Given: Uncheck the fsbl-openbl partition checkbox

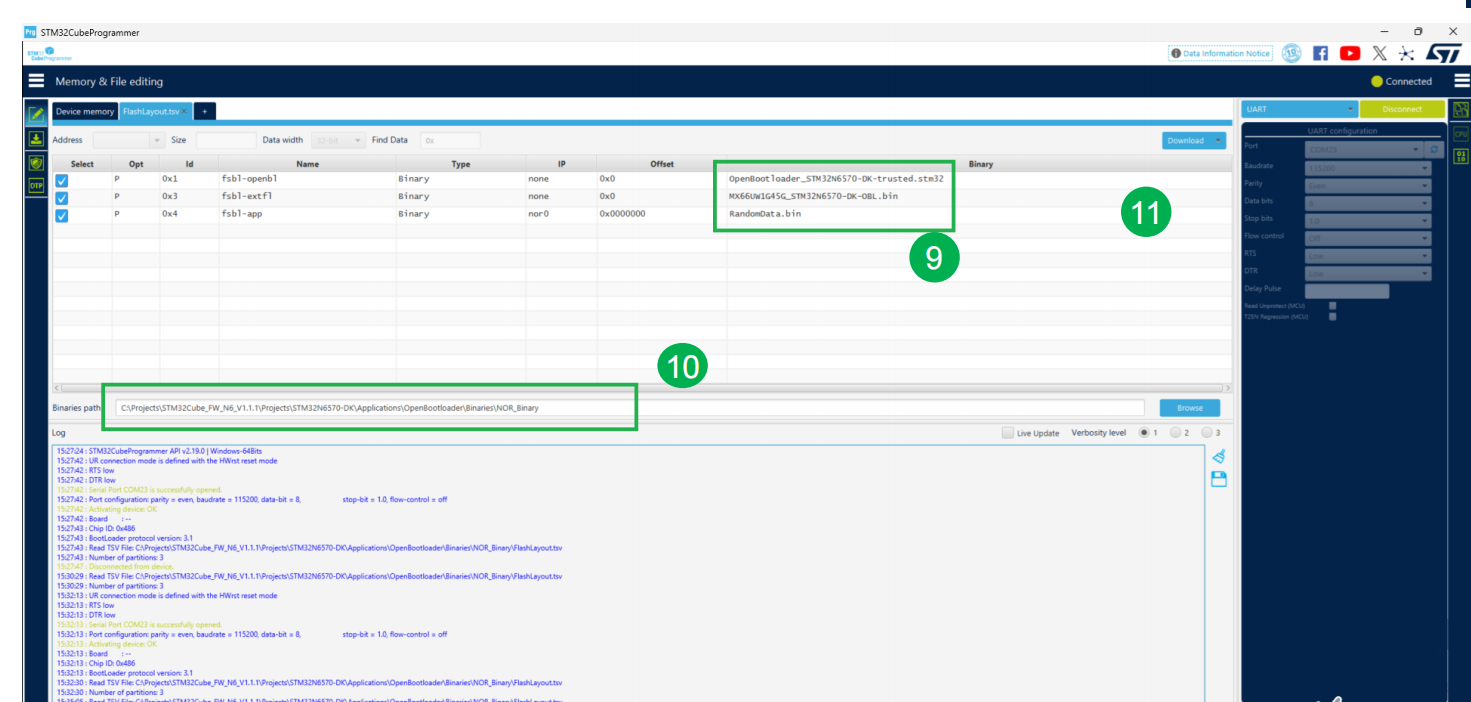Looking at the screenshot, I should [x=62, y=180].
